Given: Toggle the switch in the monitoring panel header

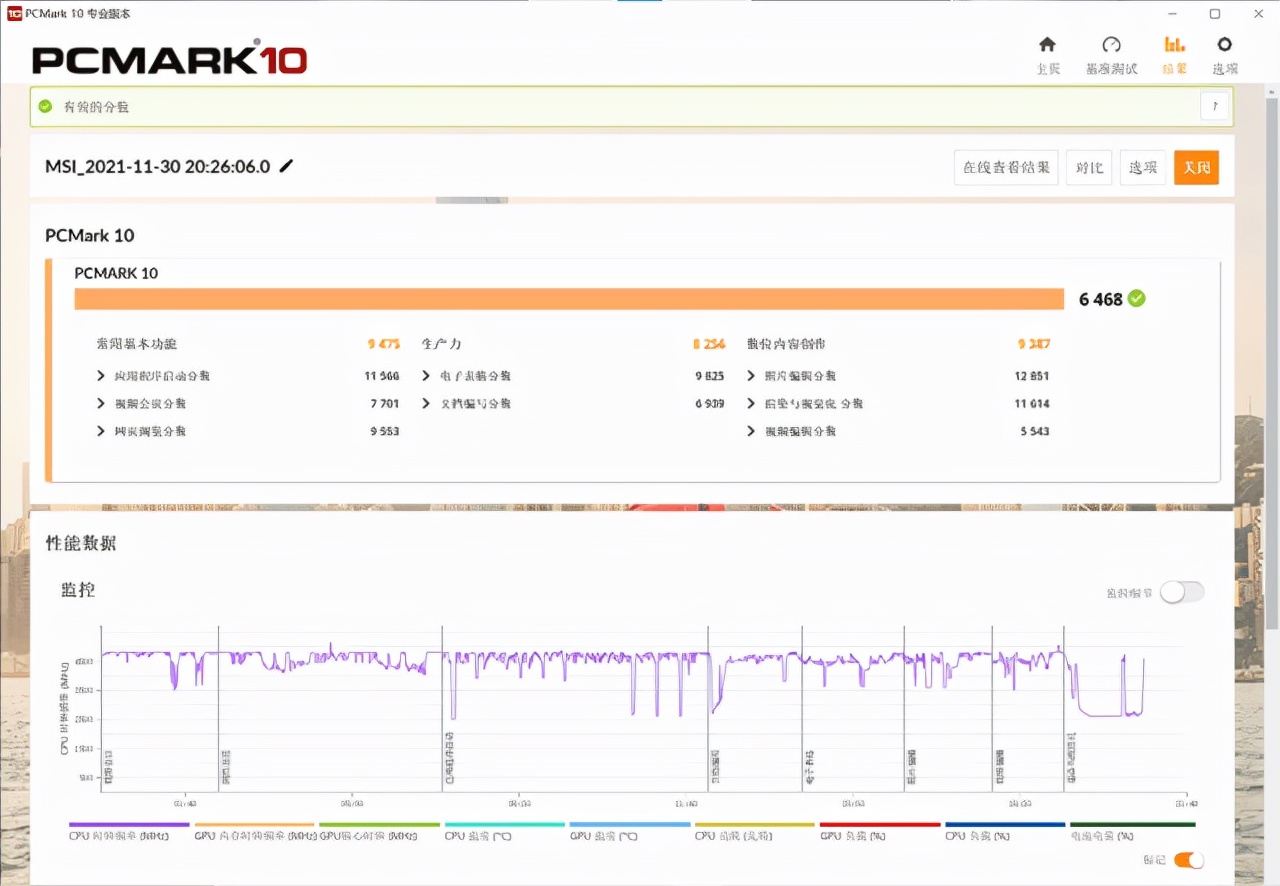Looking at the screenshot, I should 1182,592.
